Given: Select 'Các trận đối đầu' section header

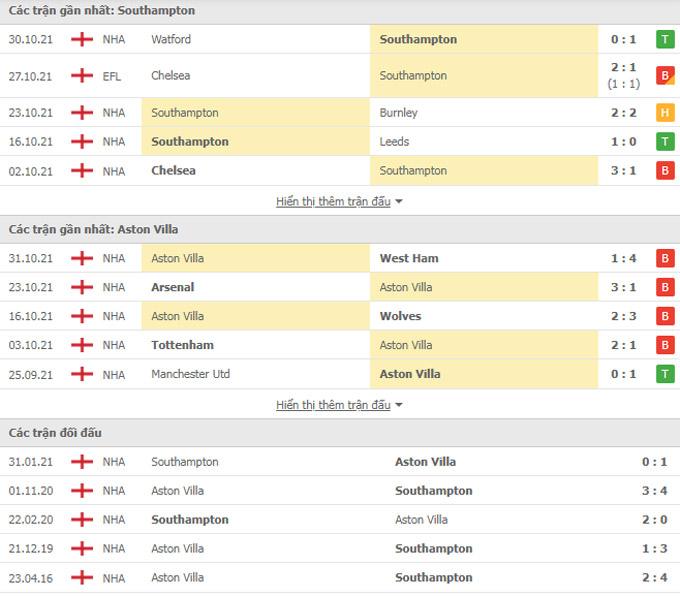Looking at the screenshot, I should tap(55, 433).
